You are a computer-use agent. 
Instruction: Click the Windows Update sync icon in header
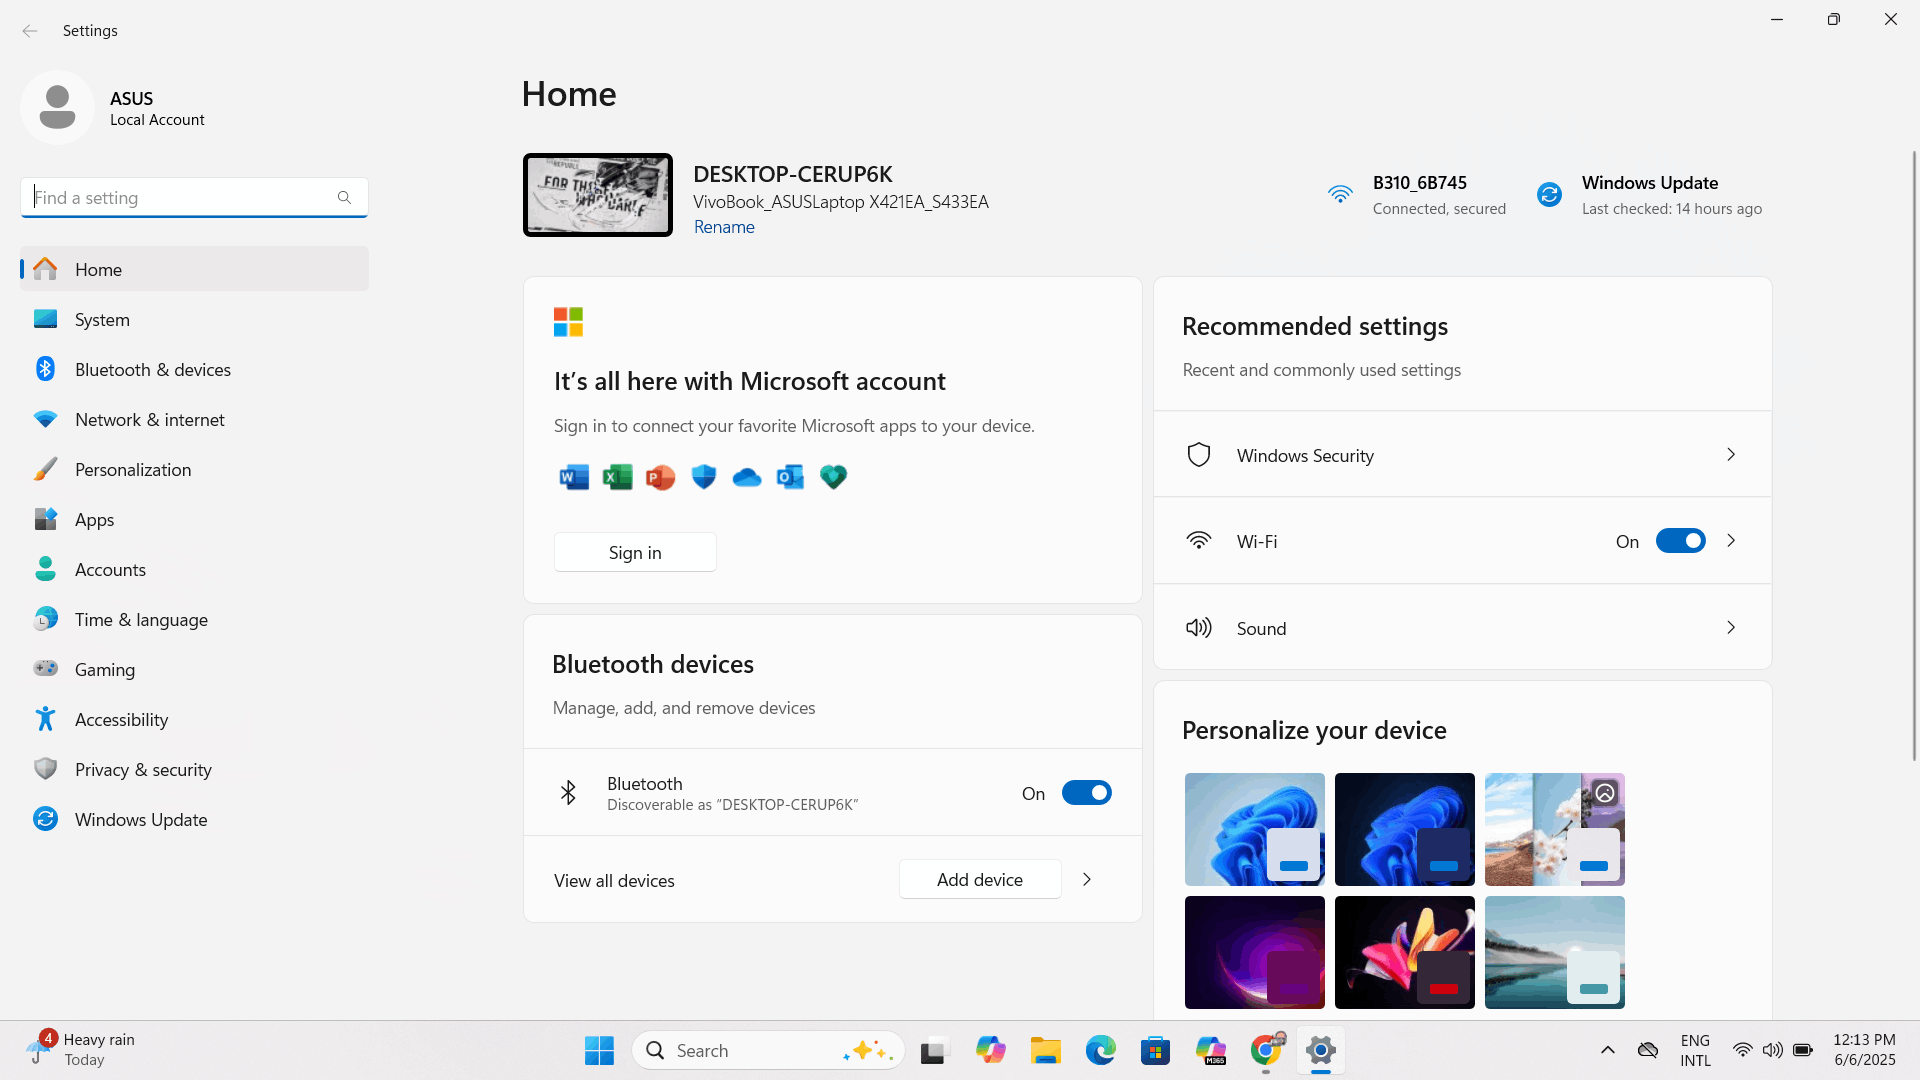tap(1549, 195)
